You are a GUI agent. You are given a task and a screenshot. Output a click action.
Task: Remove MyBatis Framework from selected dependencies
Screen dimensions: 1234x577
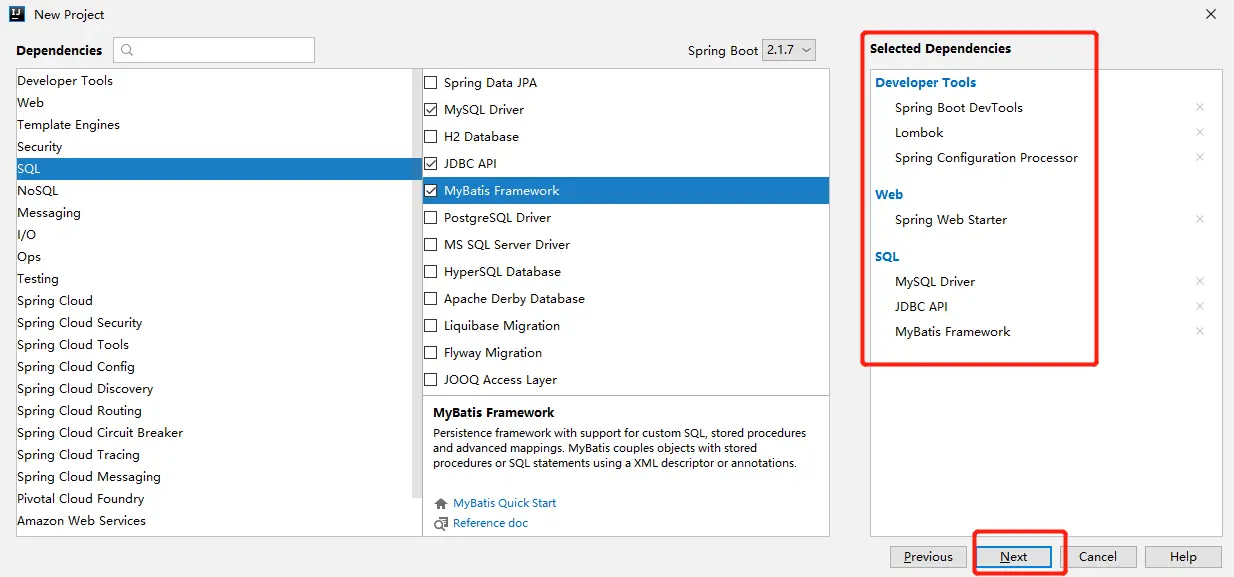click(x=1200, y=331)
